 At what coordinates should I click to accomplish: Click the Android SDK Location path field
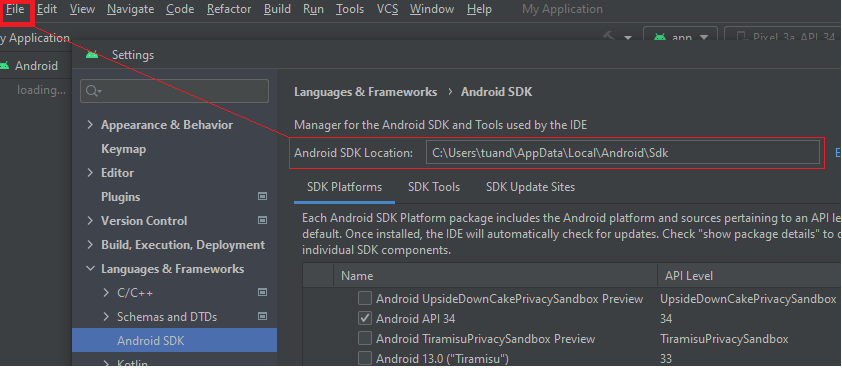[x=623, y=153]
